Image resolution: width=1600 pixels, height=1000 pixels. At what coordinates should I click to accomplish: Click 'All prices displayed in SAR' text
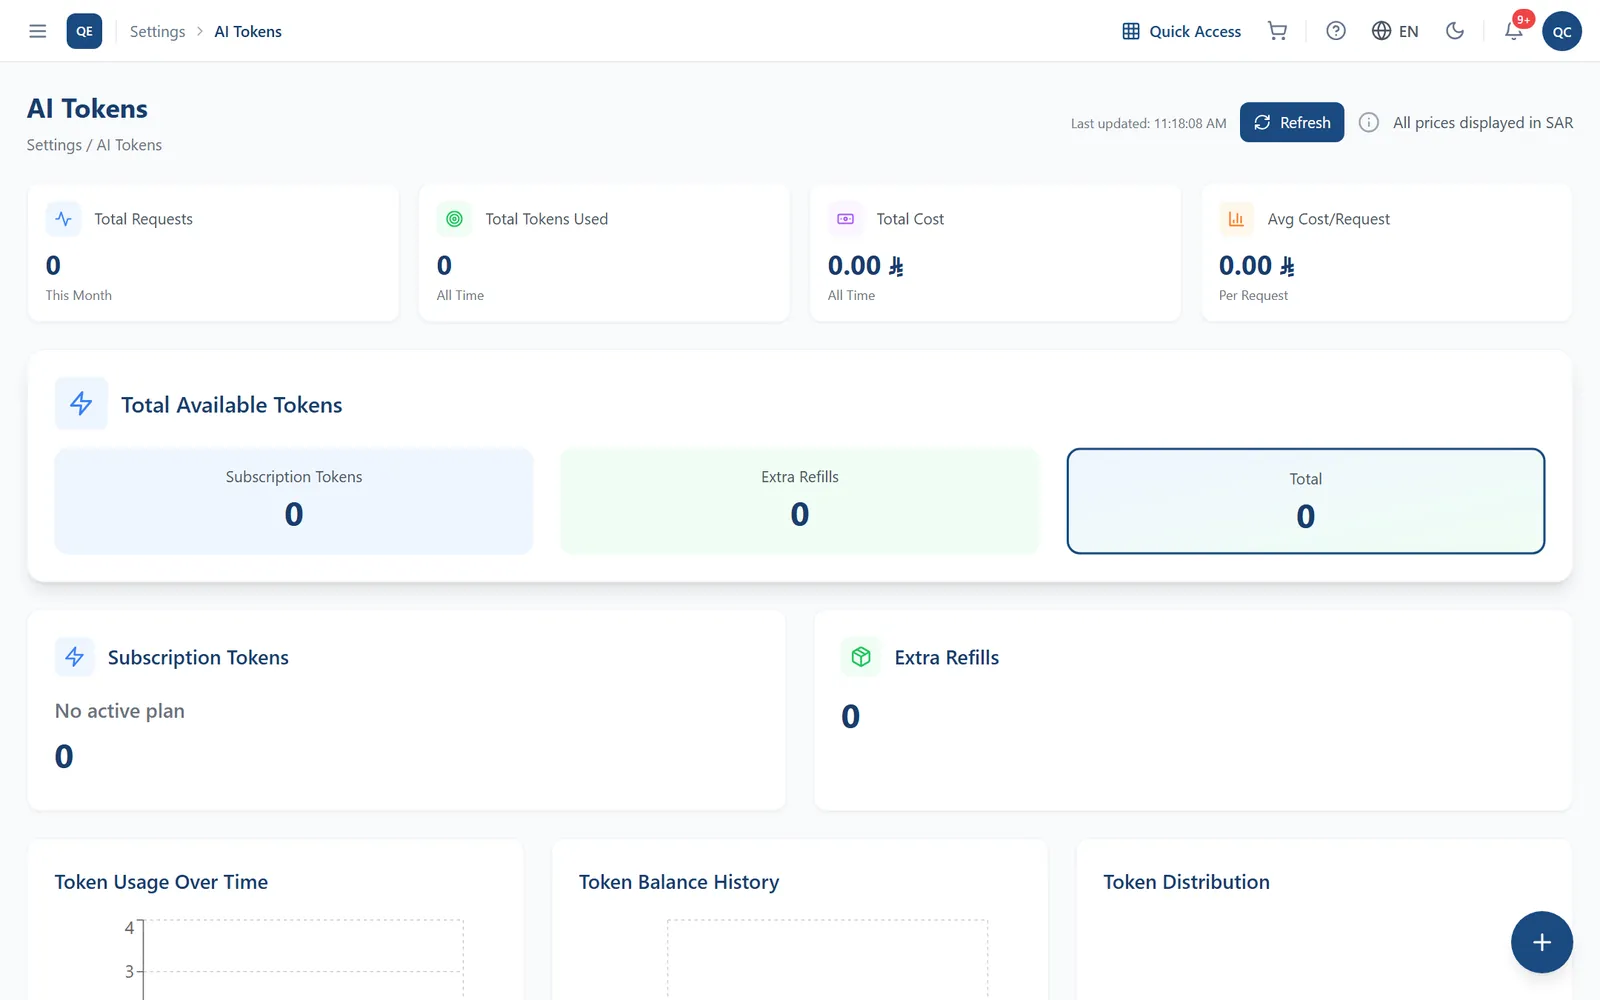1483,122
